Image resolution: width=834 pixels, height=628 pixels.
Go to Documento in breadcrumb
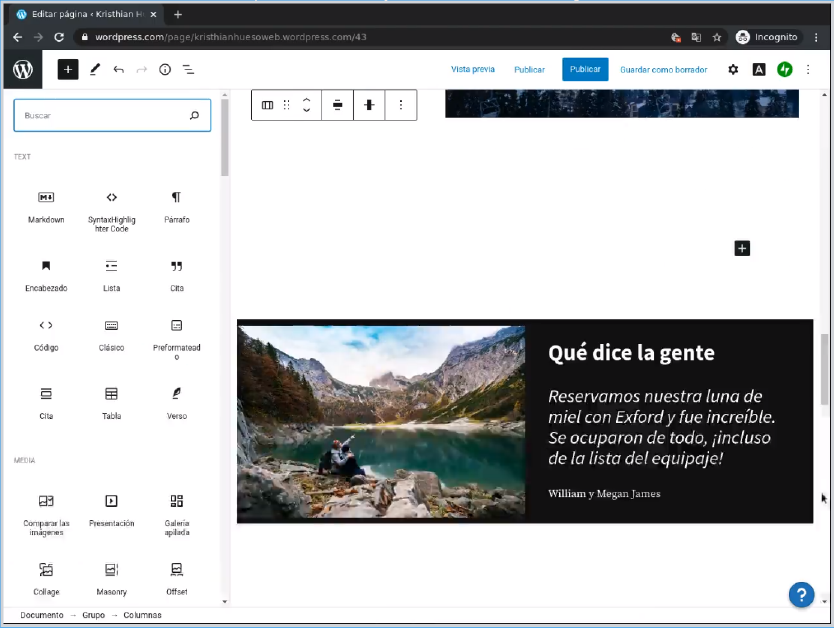click(41, 615)
